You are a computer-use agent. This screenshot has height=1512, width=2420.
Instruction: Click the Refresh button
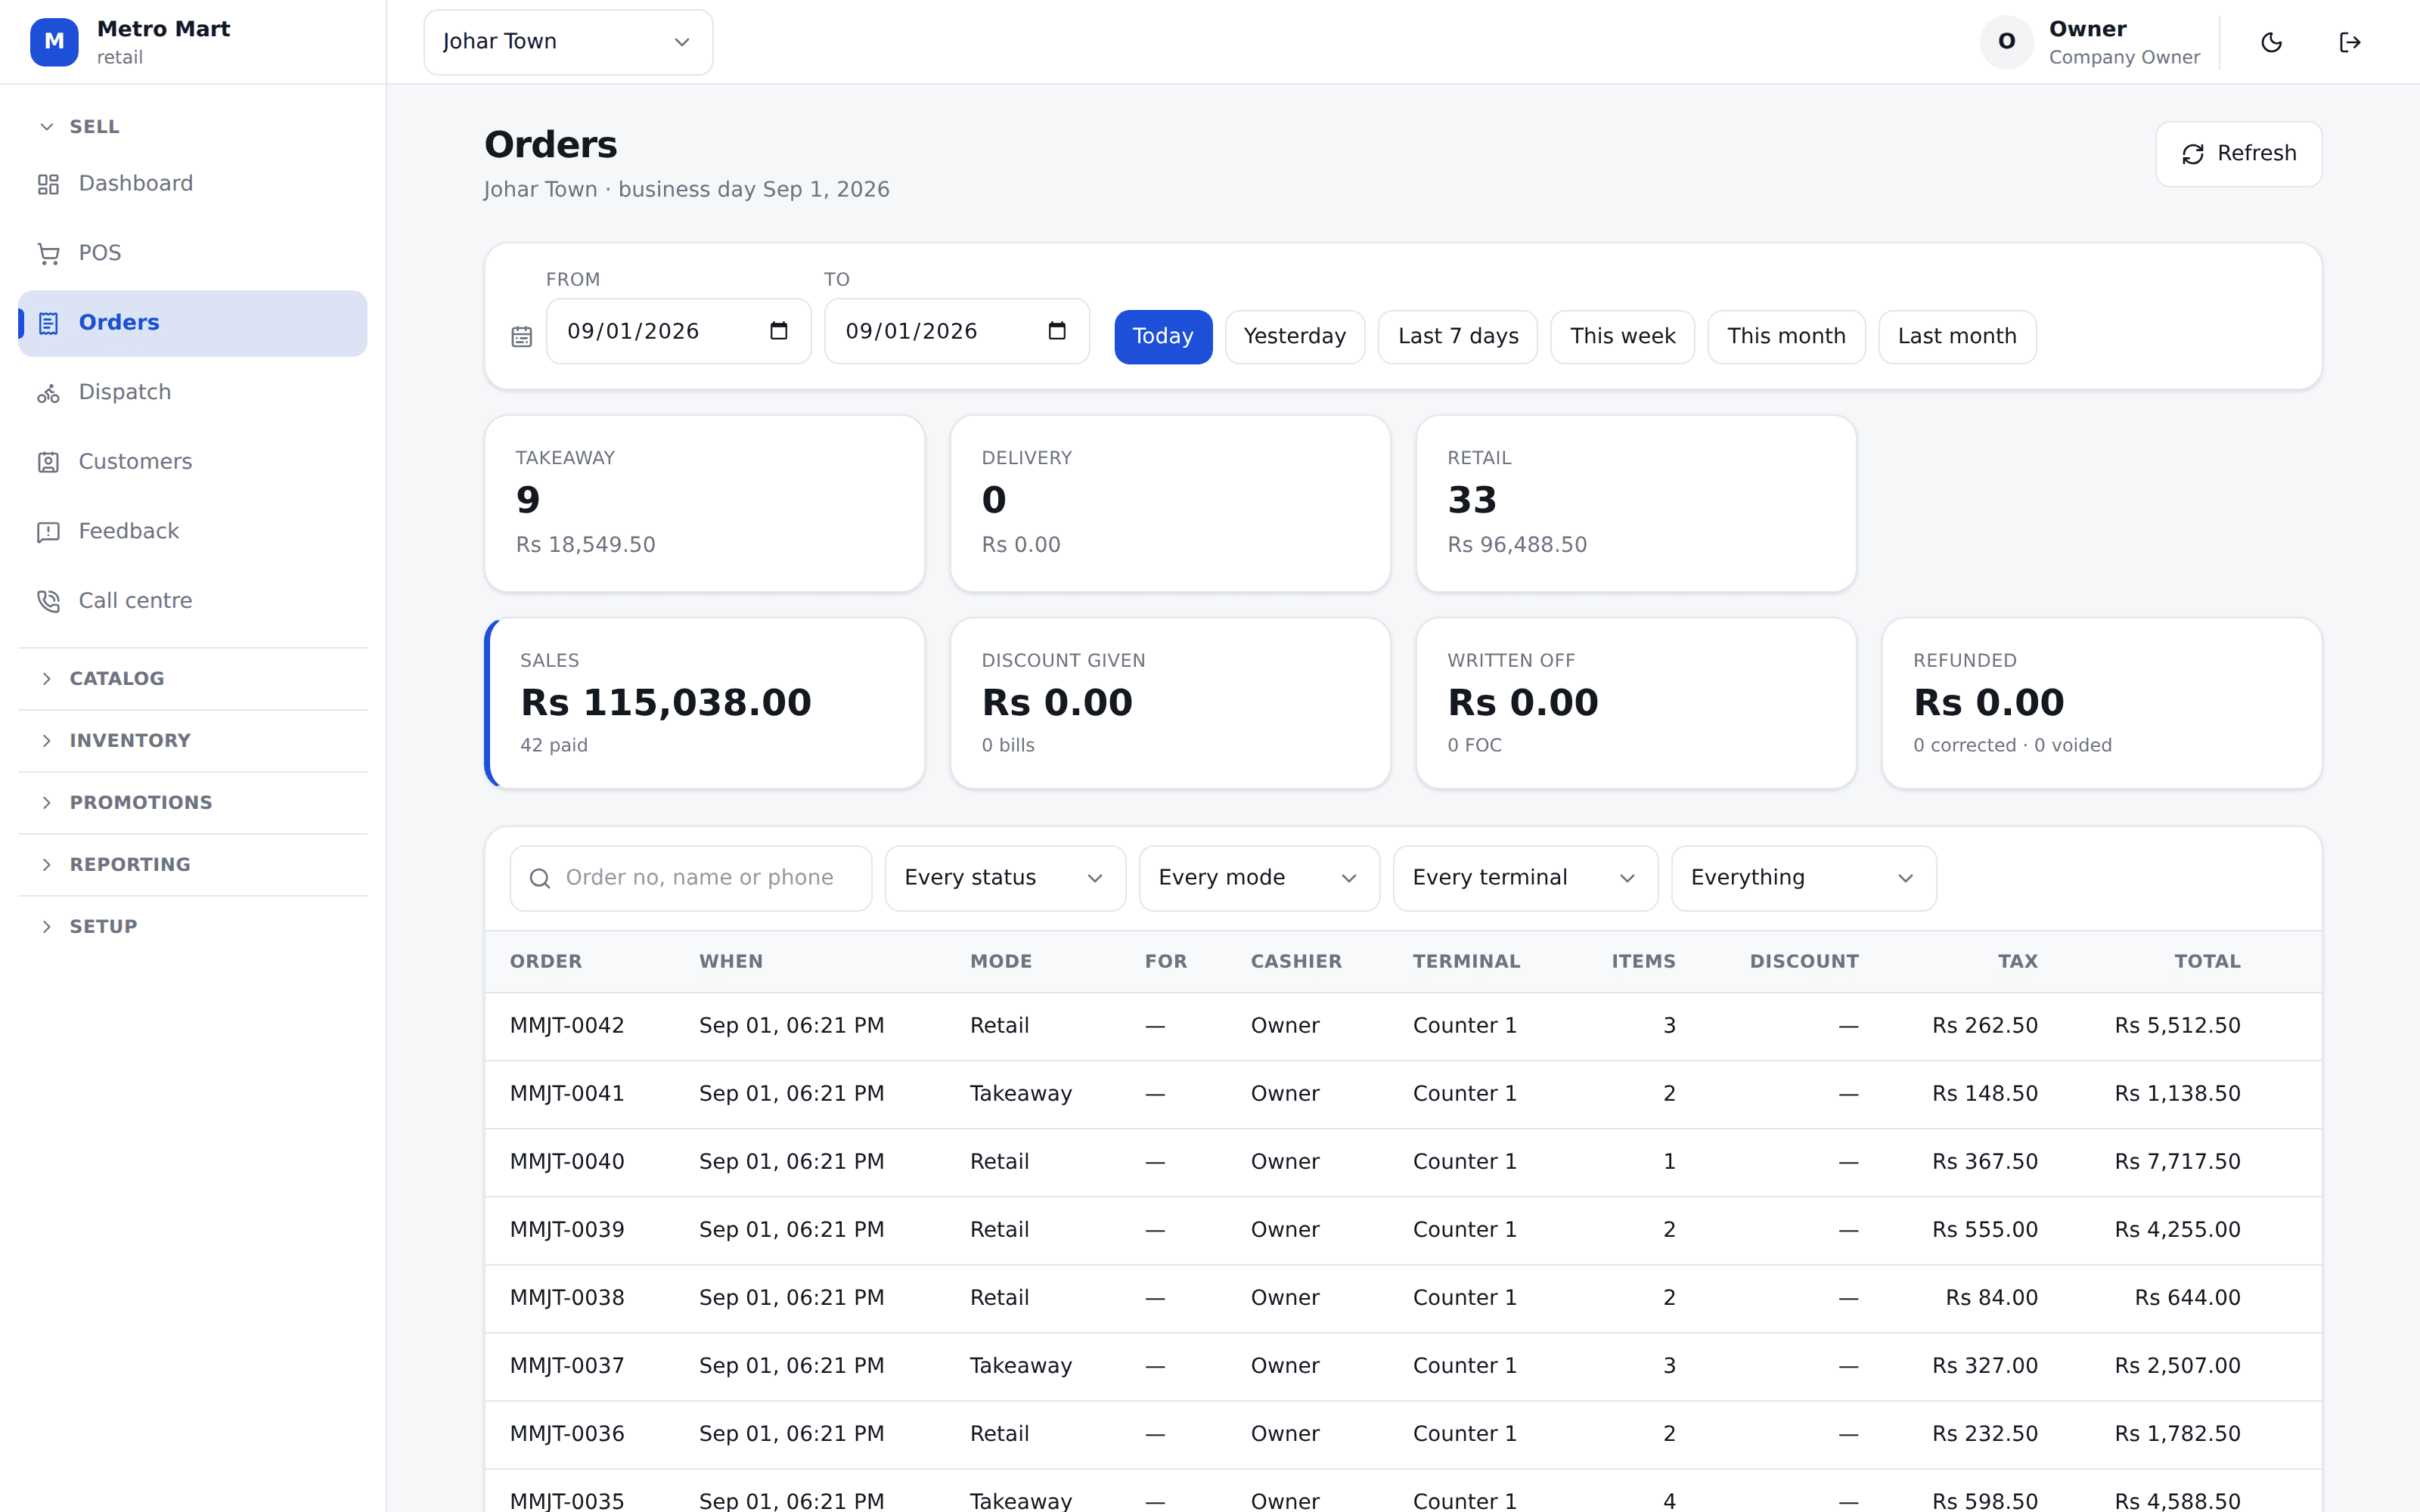point(2238,154)
